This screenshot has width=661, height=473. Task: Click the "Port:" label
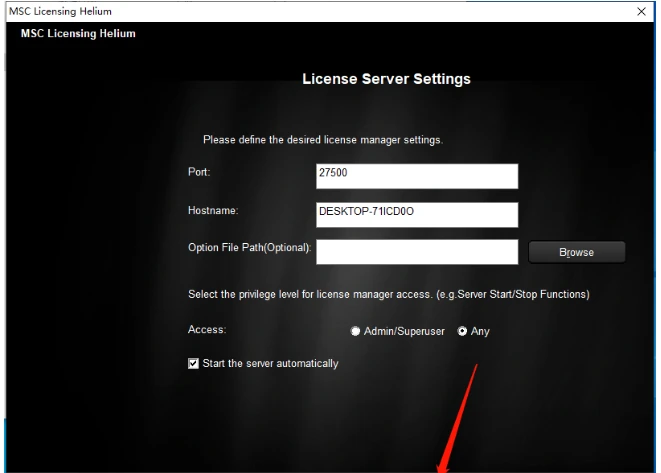coord(199,172)
